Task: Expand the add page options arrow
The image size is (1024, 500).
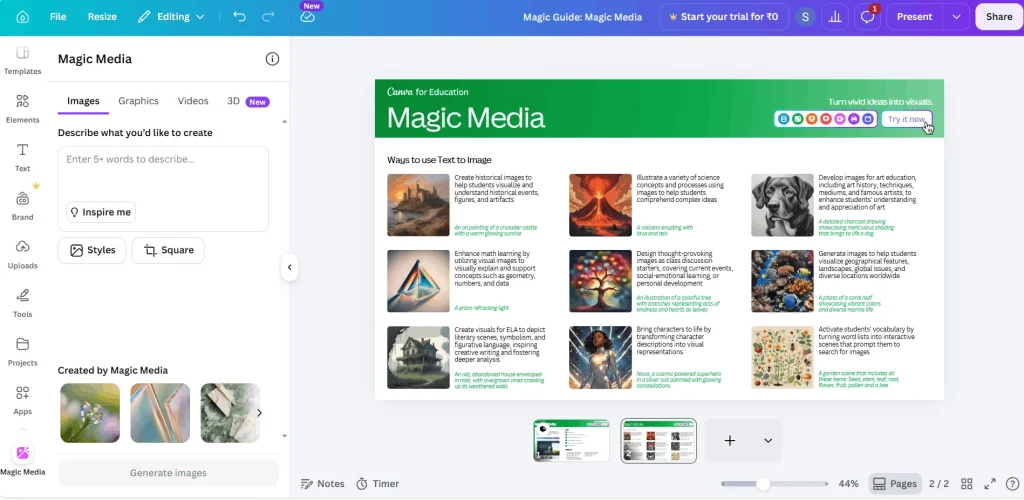Action: pos(768,441)
